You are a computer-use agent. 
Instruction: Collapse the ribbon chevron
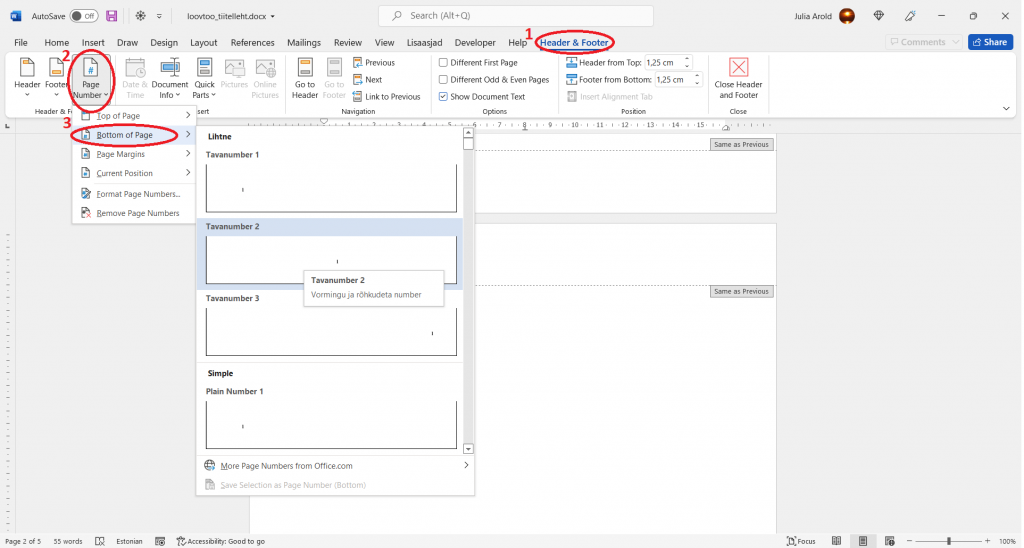click(x=1006, y=108)
